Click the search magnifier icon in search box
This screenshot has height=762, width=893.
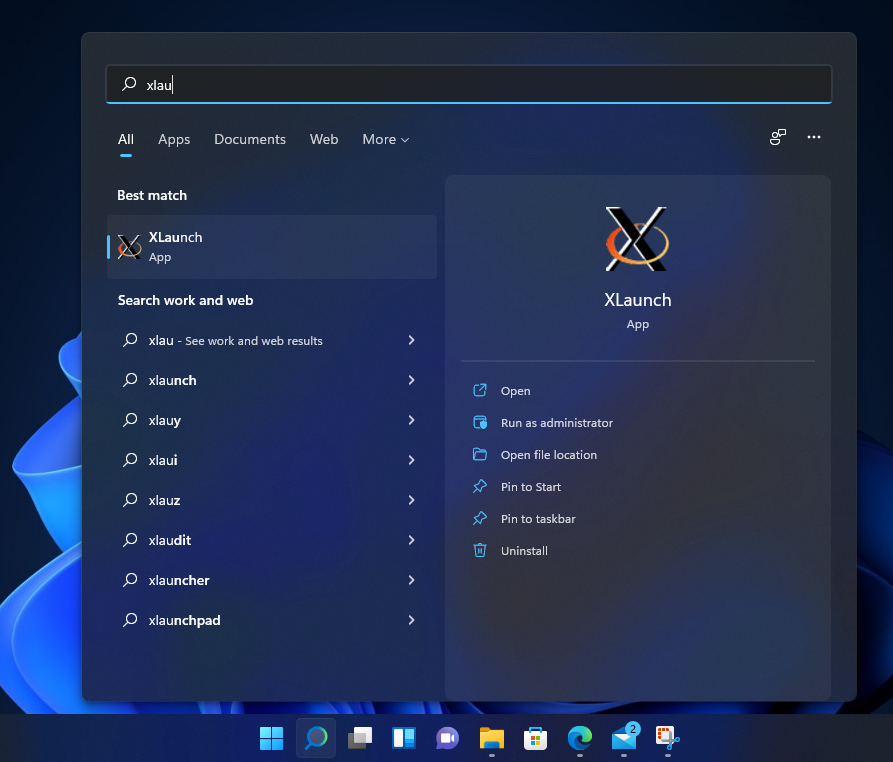pyautogui.click(x=129, y=84)
